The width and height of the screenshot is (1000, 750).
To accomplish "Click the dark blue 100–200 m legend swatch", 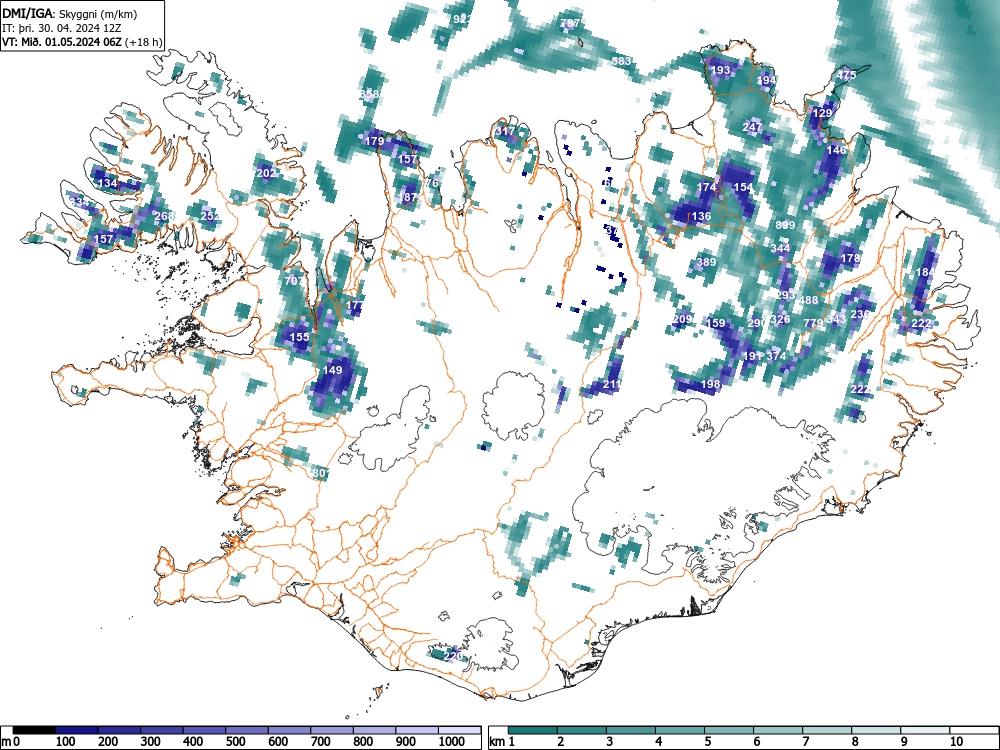I will pos(77,730).
